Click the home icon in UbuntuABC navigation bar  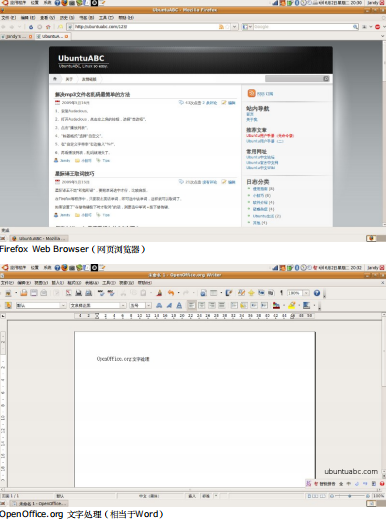[x=55, y=79]
